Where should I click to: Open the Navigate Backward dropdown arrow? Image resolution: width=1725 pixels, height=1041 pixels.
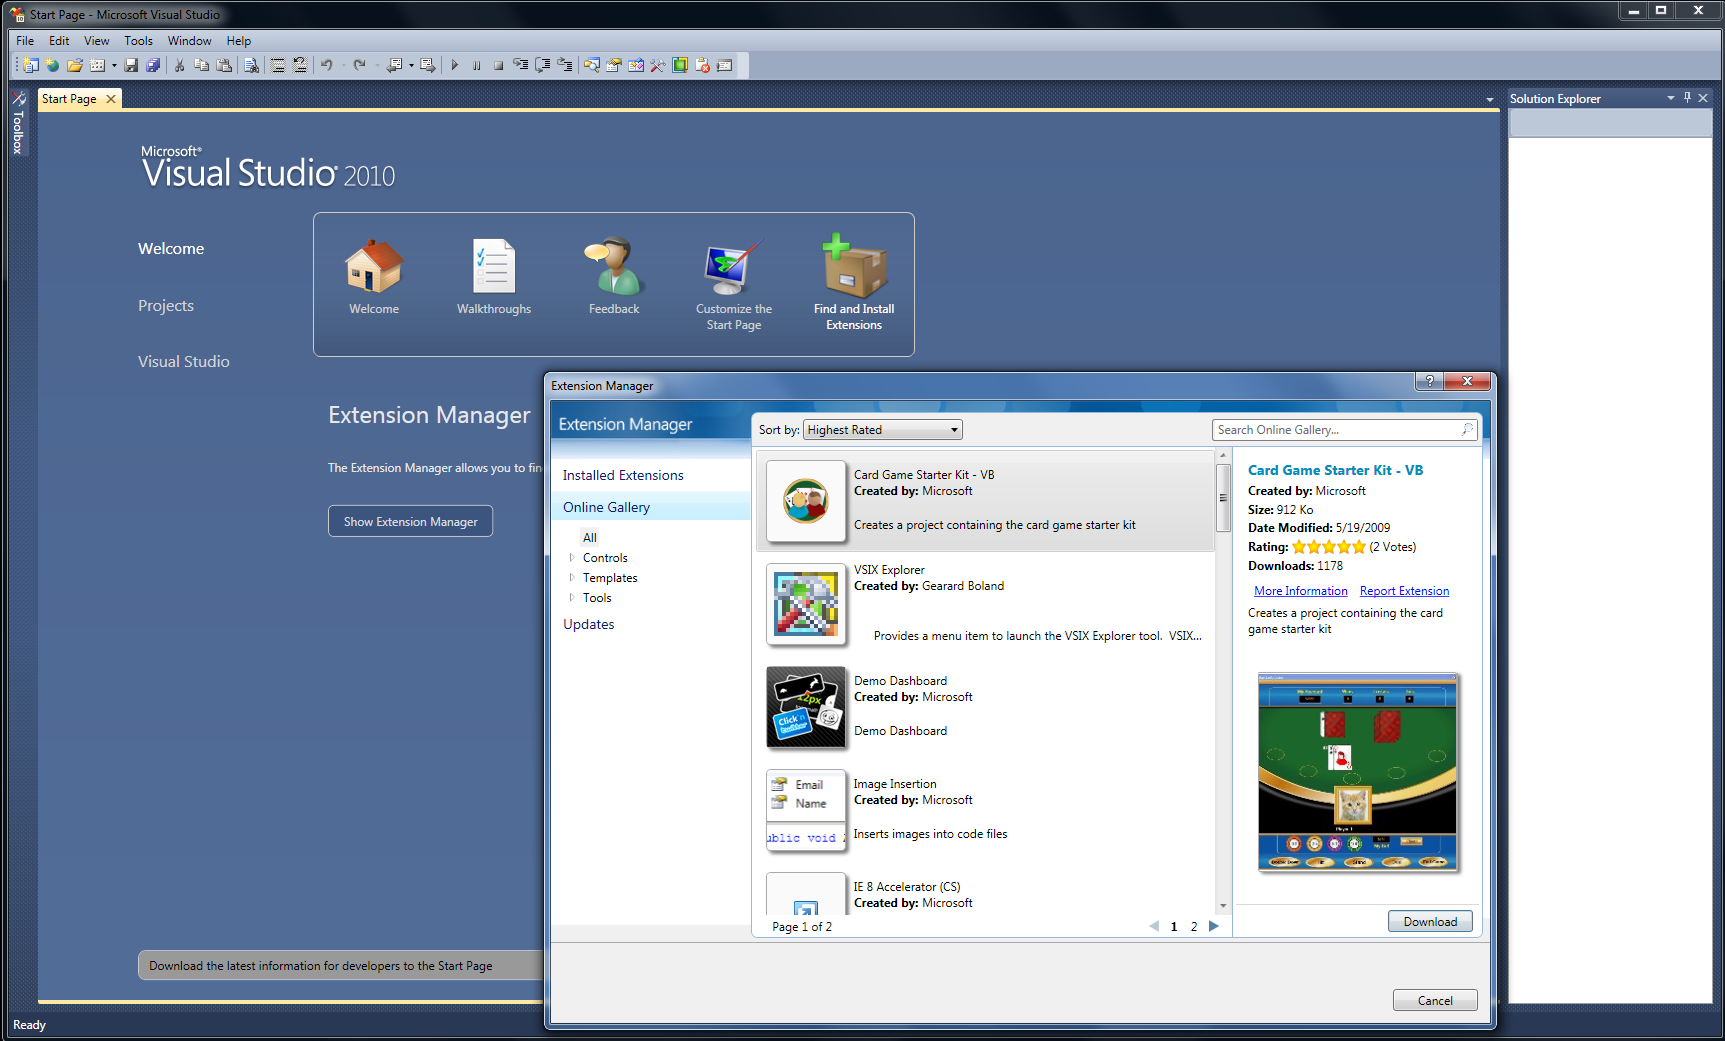tap(411, 65)
